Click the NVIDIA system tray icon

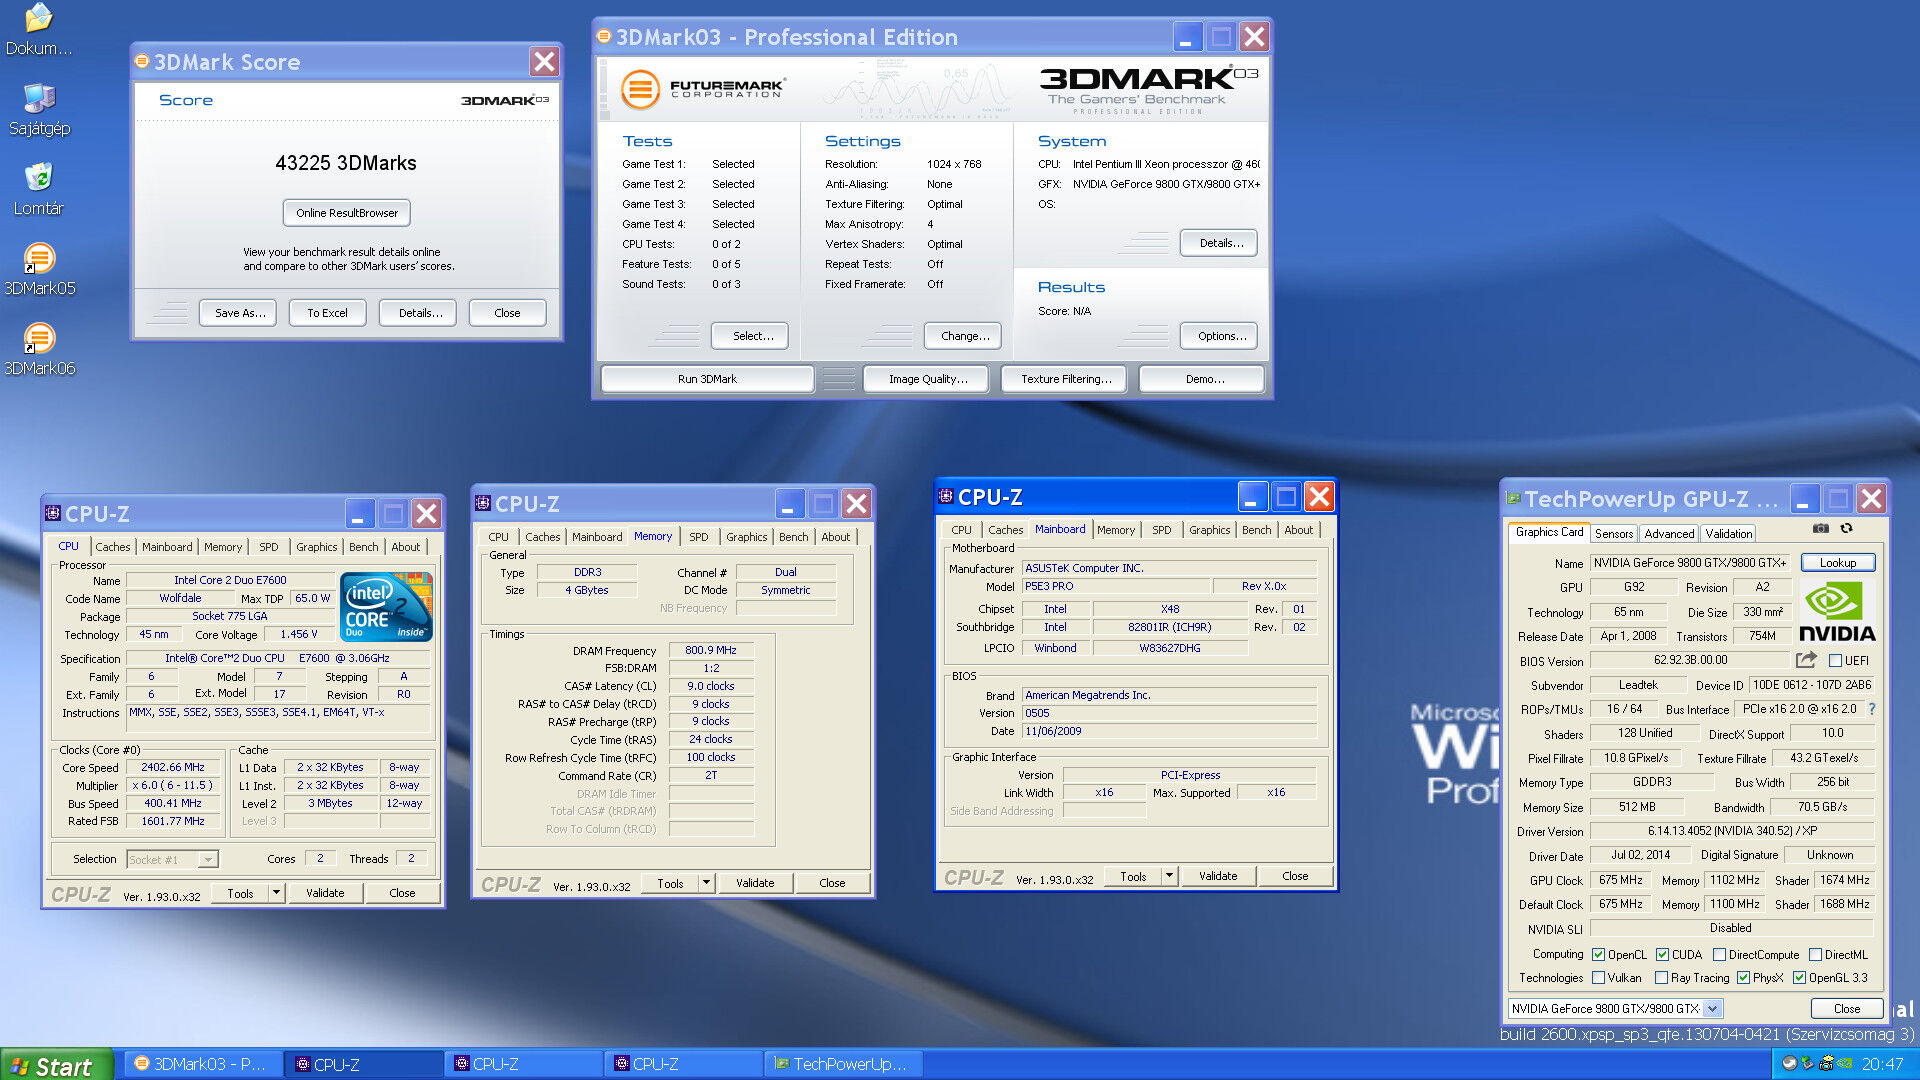pyautogui.click(x=1843, y=1064)
